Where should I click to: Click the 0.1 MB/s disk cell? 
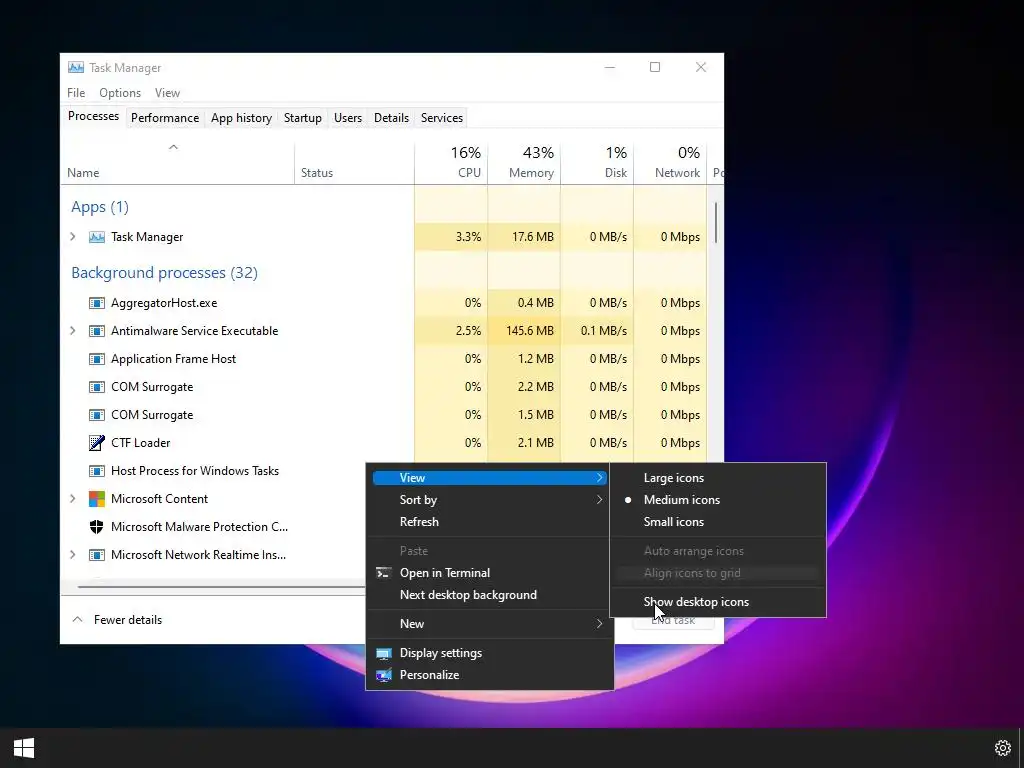[x=597, y=331]
